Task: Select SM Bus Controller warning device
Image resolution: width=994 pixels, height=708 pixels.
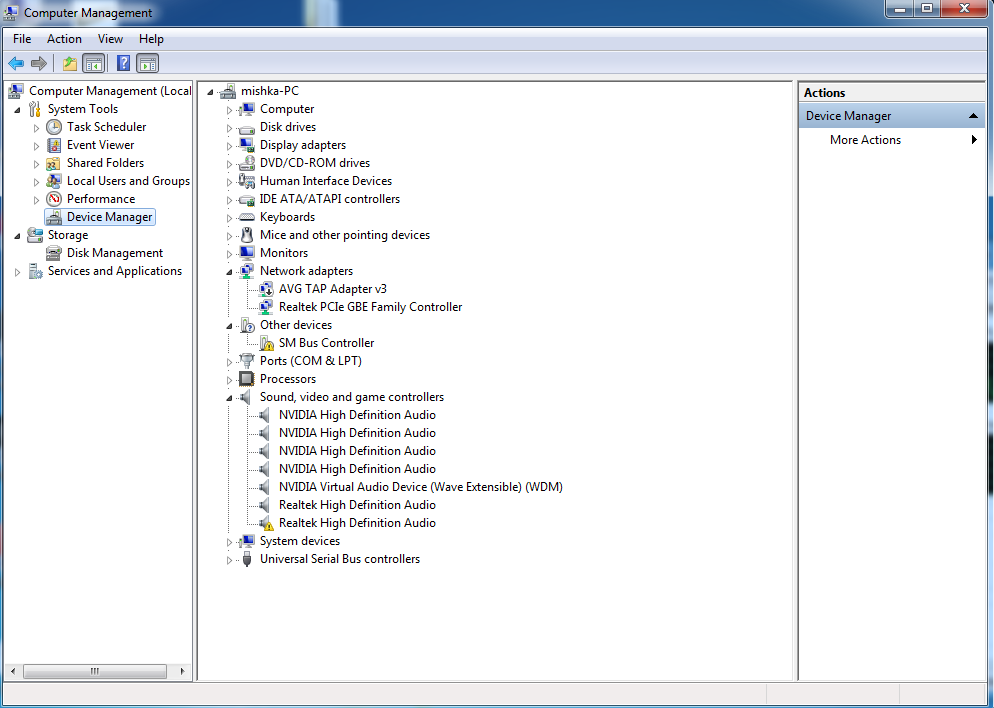Action: 326,343
